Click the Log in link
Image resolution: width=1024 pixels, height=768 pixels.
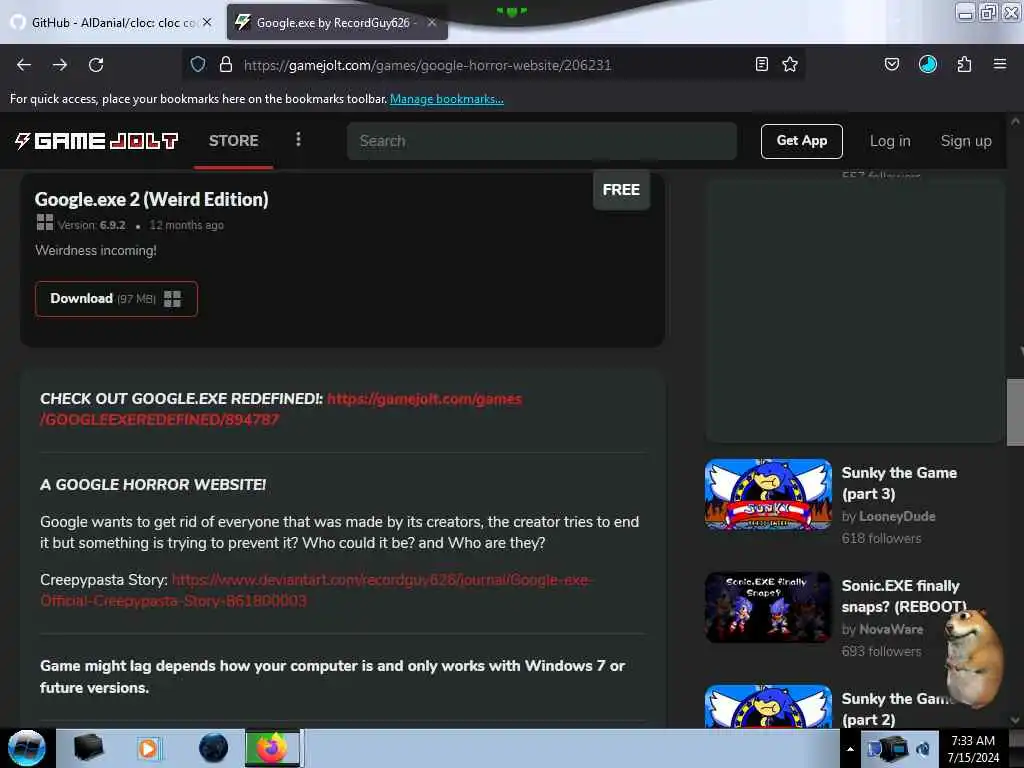tap(889, 141)
